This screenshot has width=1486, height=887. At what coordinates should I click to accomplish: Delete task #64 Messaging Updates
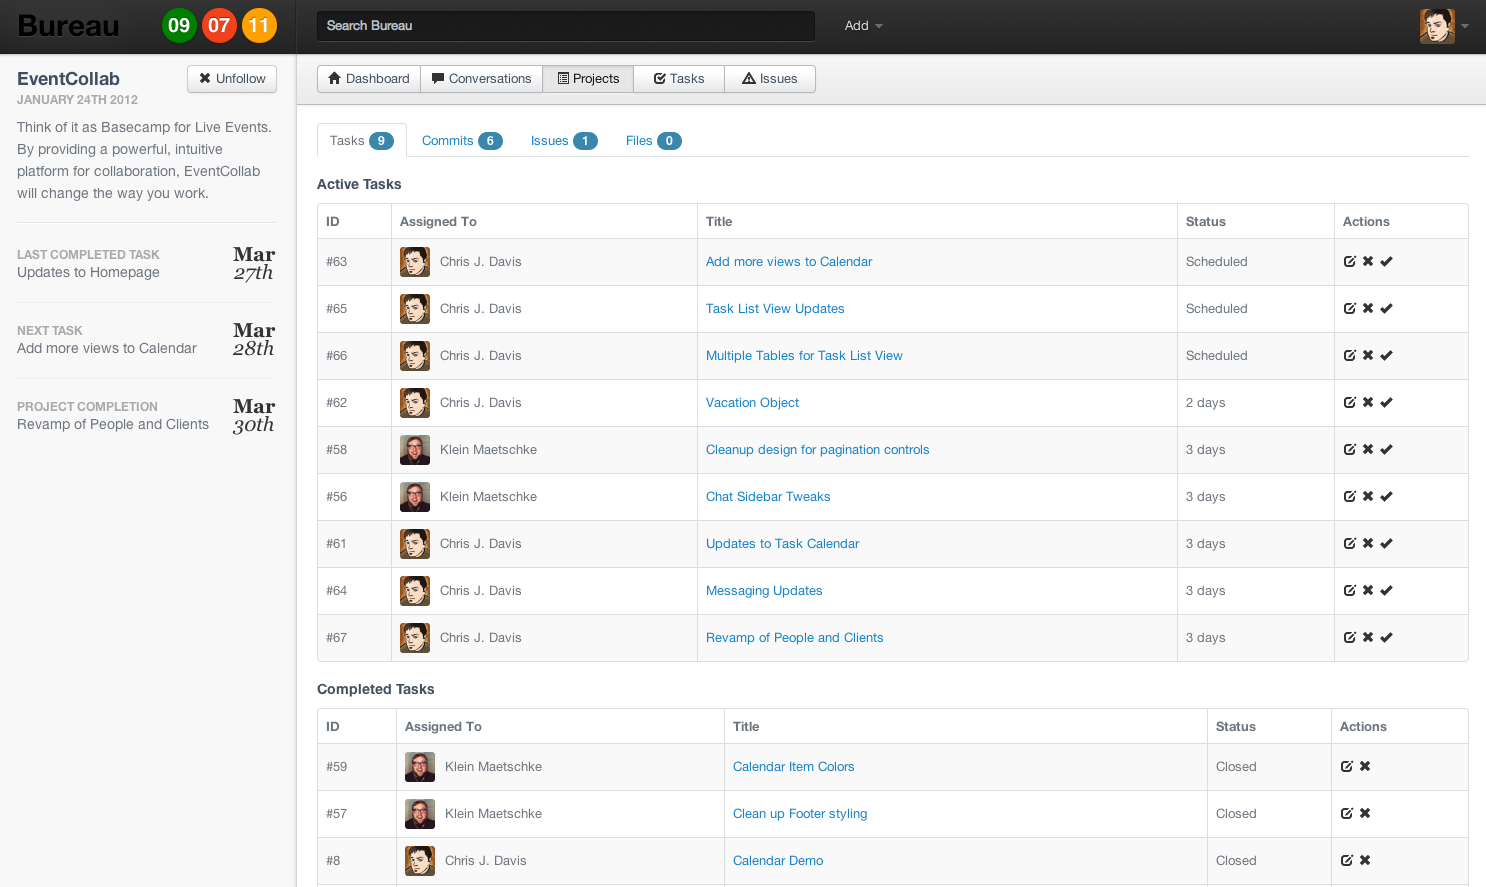coord(1368,591)
